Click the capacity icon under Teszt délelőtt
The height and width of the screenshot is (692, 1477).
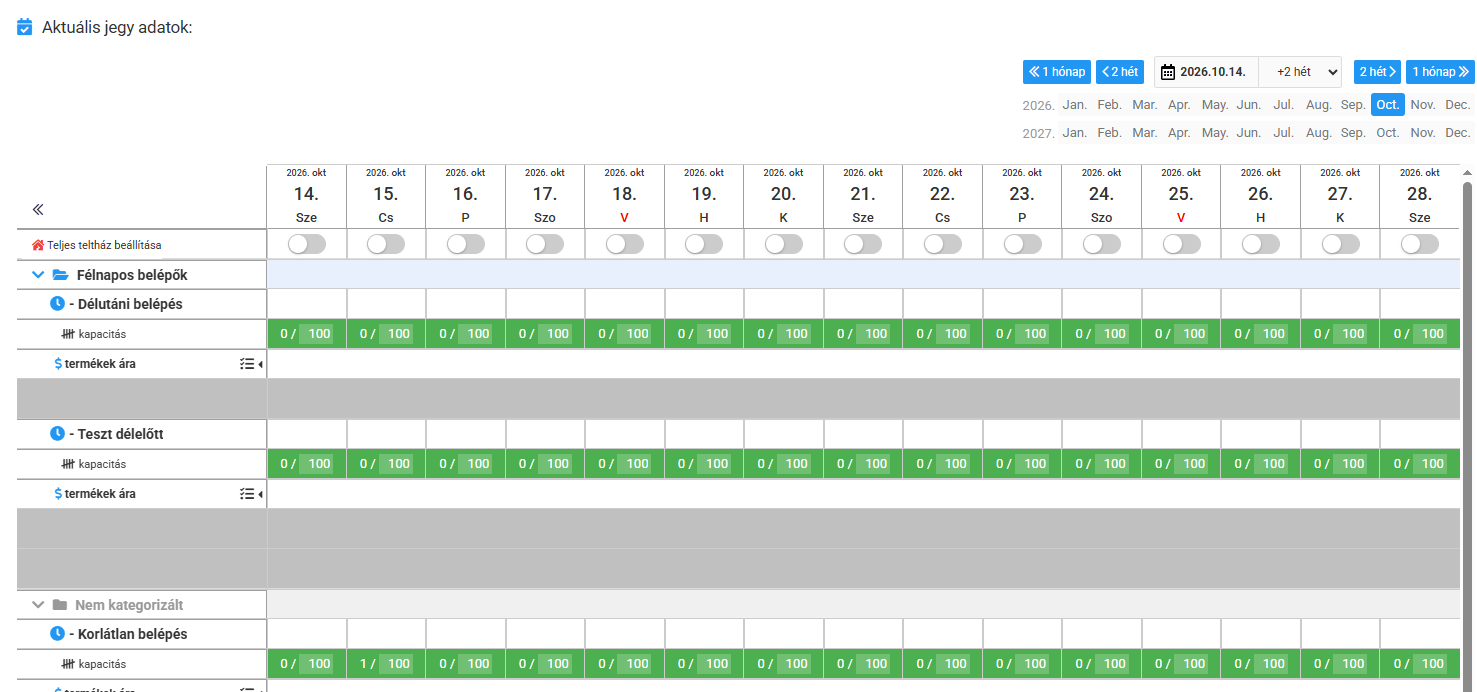pos(68,464)
